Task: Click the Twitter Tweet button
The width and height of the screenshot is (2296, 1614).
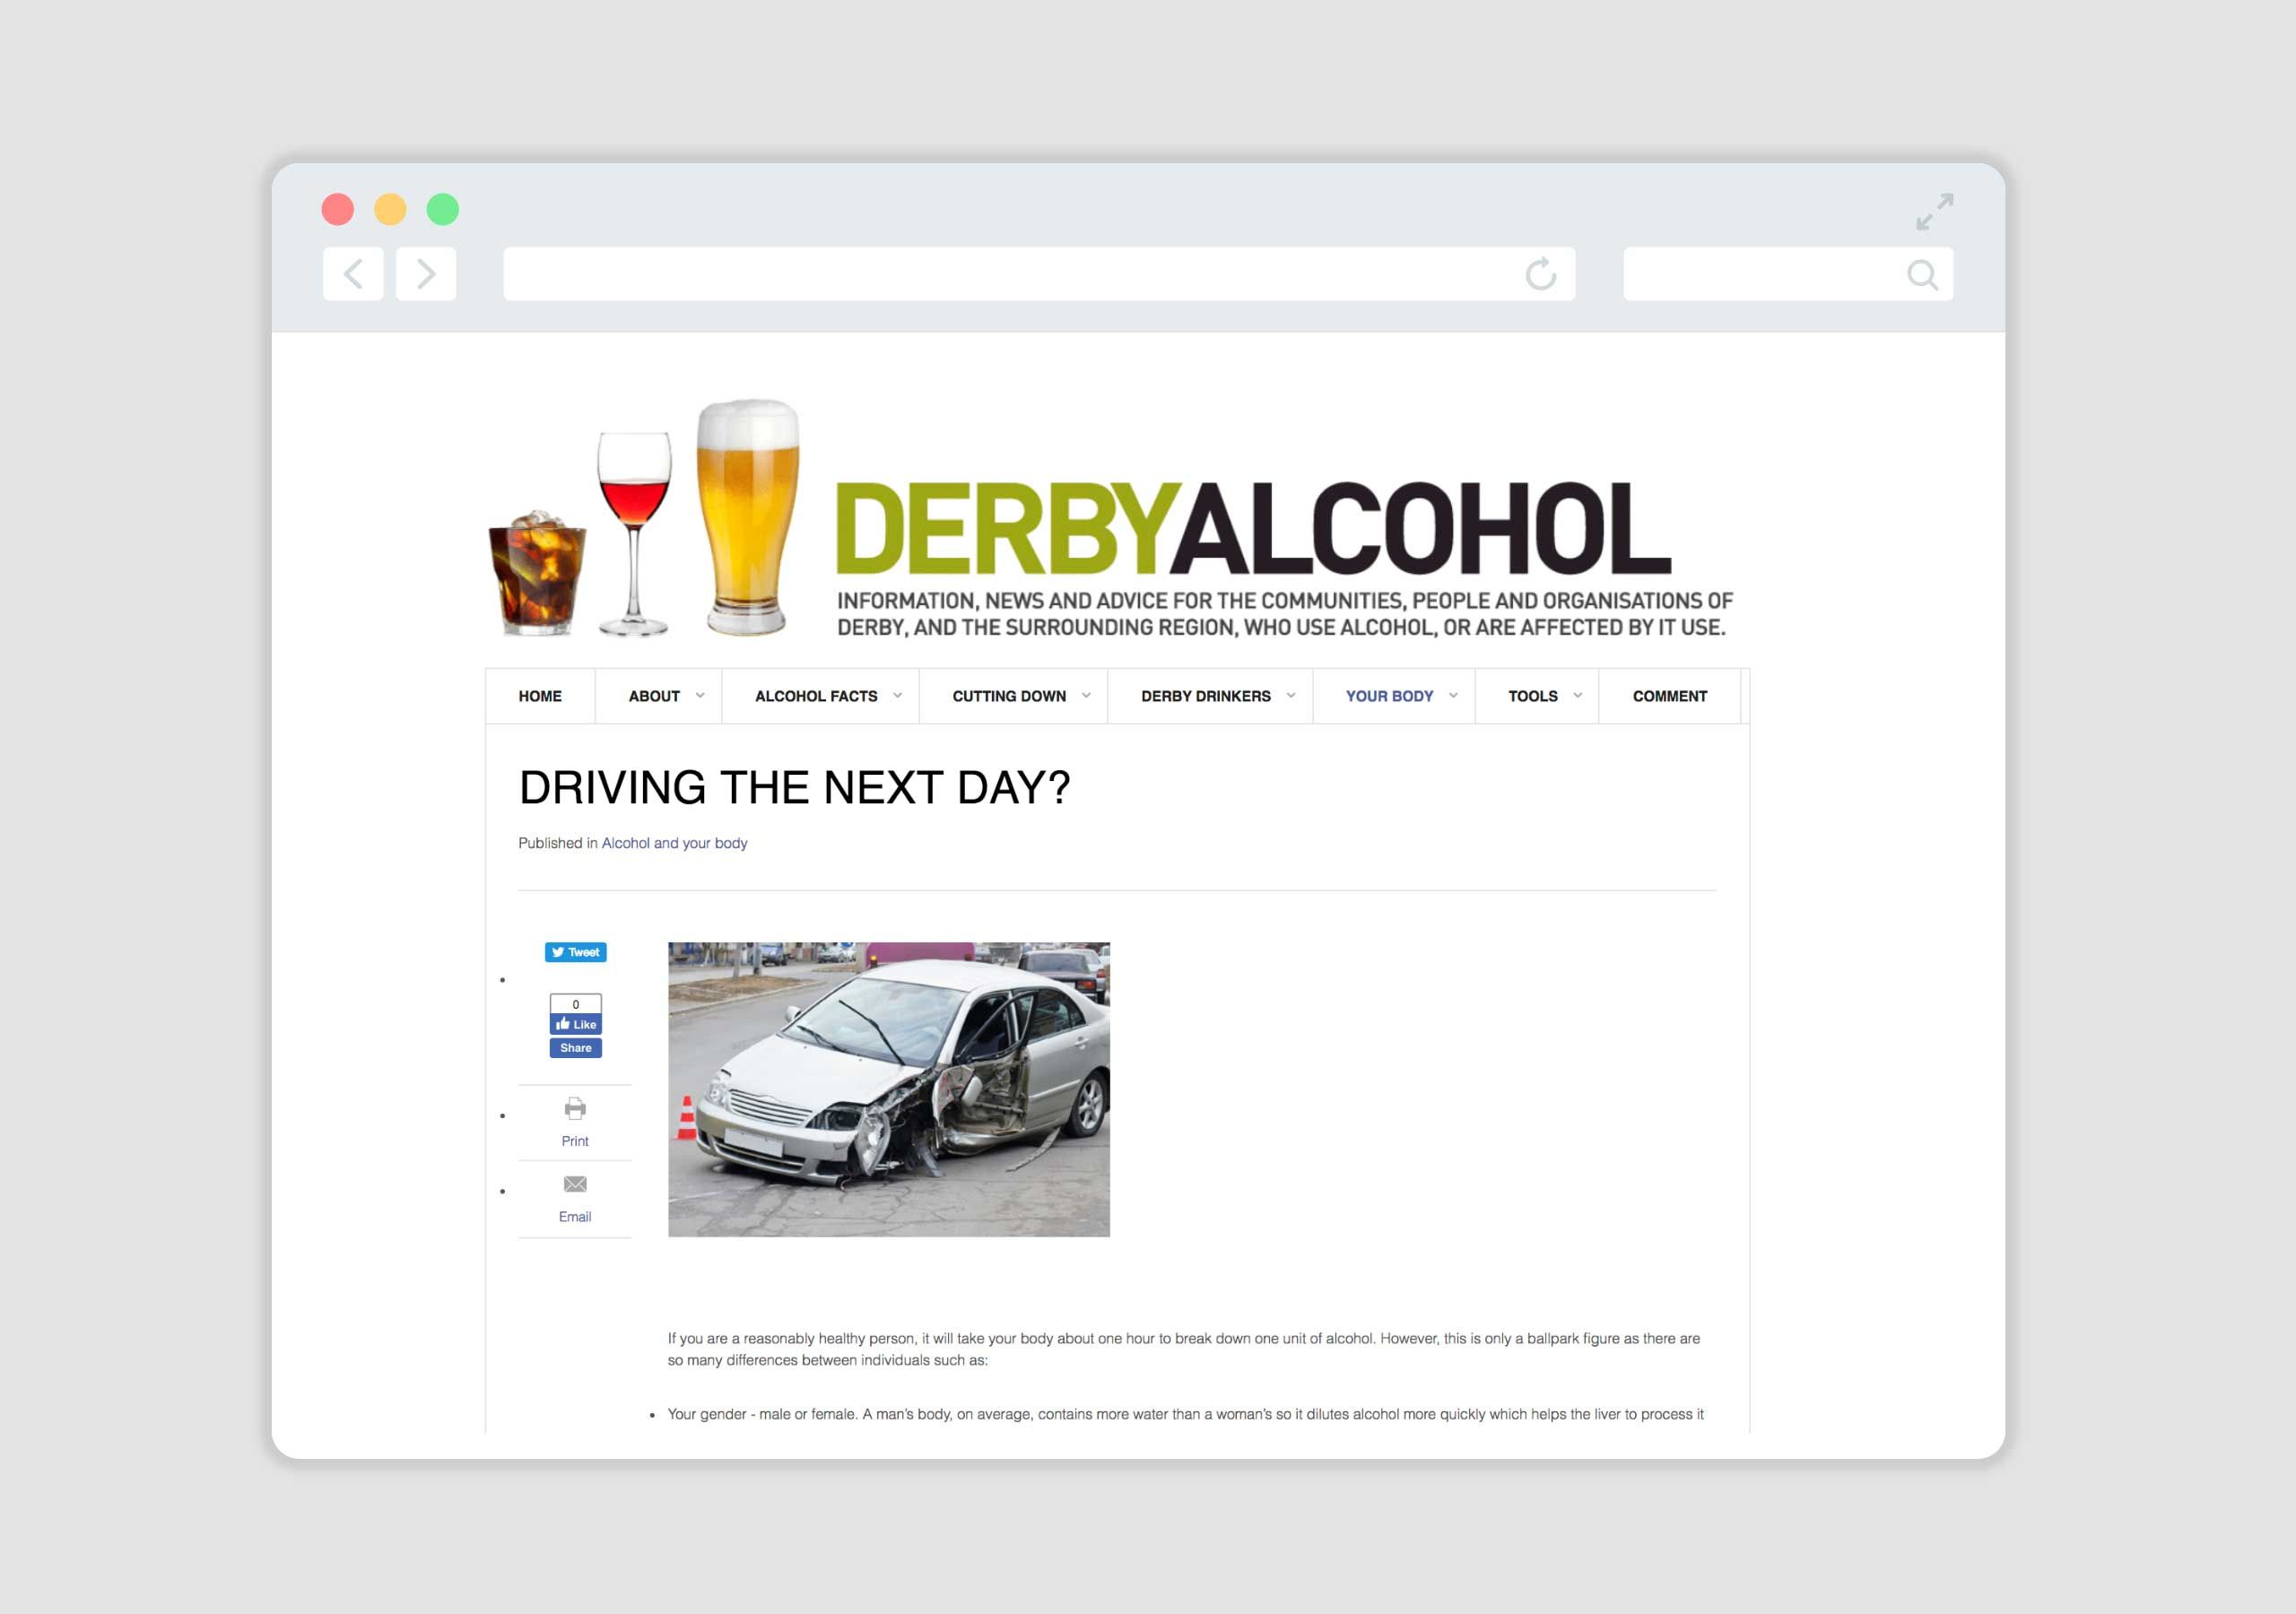Action: [575, 952]
